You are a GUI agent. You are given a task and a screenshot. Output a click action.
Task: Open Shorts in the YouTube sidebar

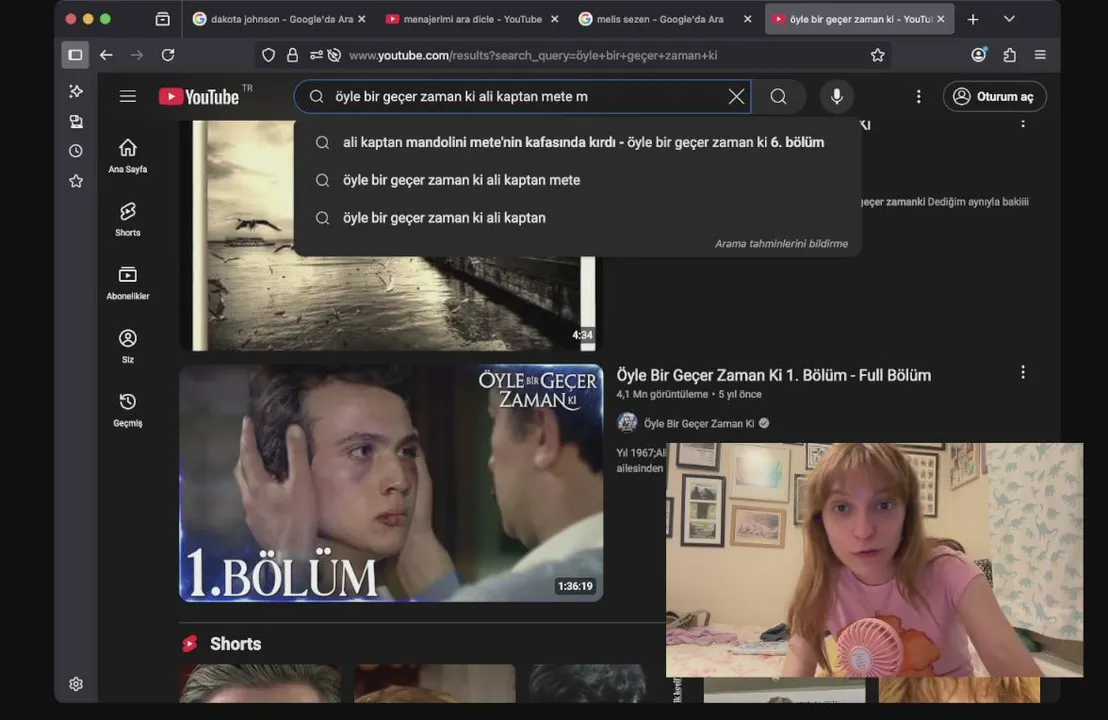click(x=128, y=219)
